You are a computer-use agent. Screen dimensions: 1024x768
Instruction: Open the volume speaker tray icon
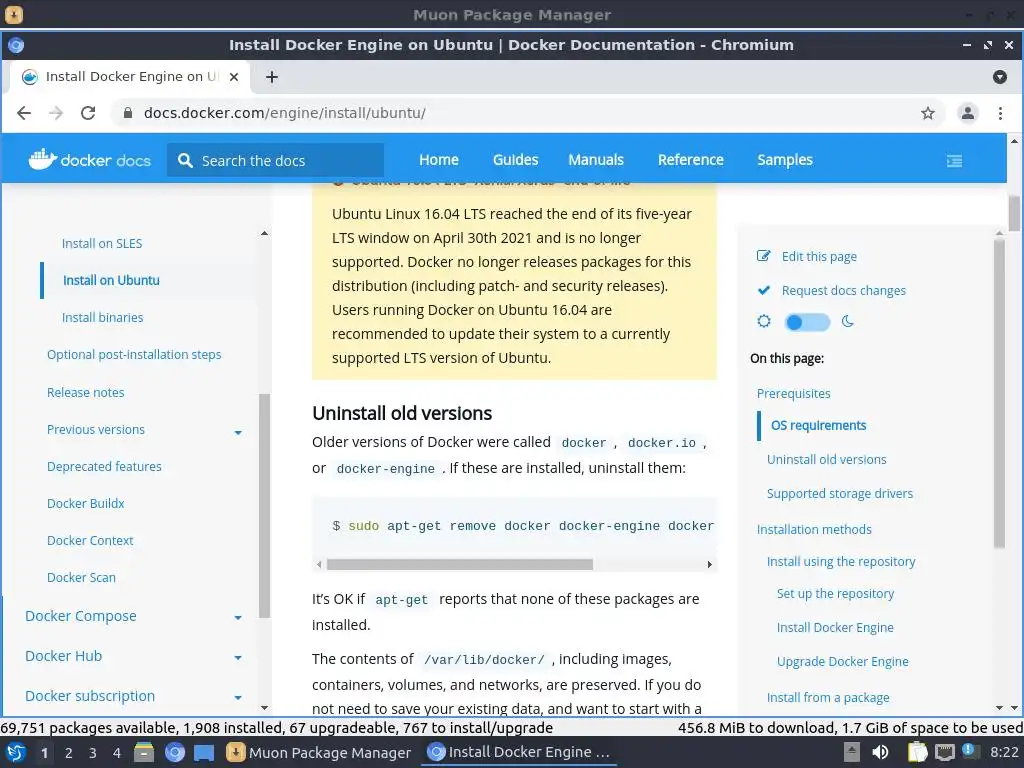(x=880, y=752)
